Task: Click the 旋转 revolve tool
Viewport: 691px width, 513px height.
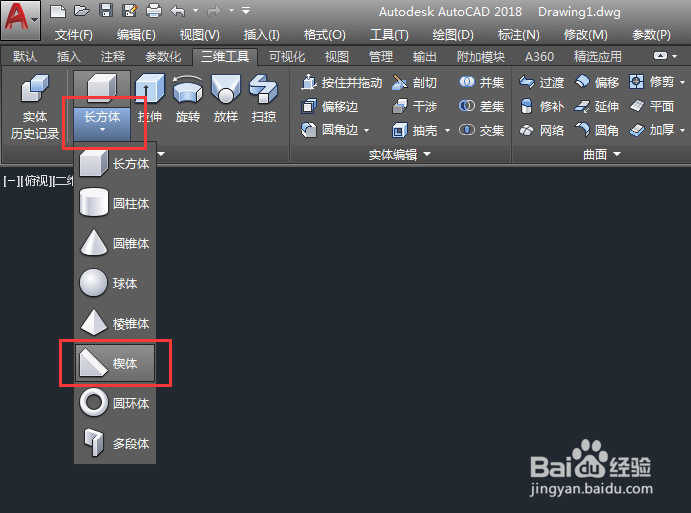Action: pos(188,98)
